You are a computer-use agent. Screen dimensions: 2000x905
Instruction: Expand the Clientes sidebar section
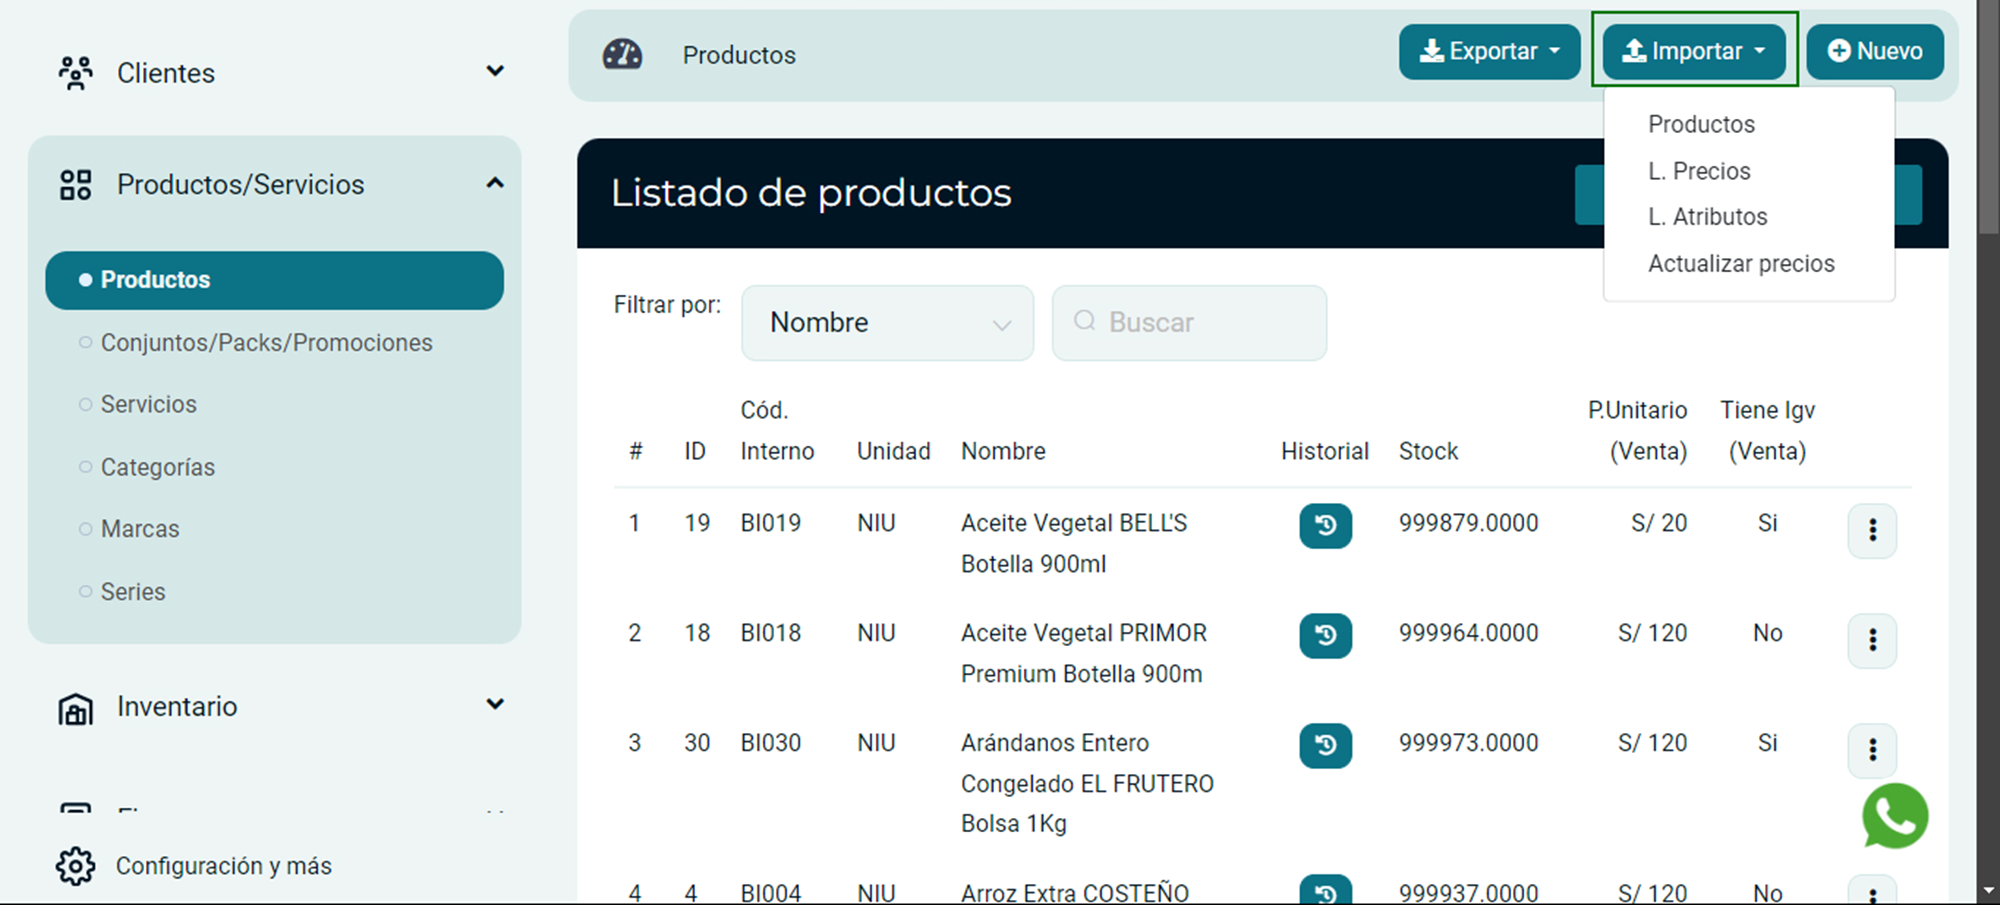click(x=494, y=72)
